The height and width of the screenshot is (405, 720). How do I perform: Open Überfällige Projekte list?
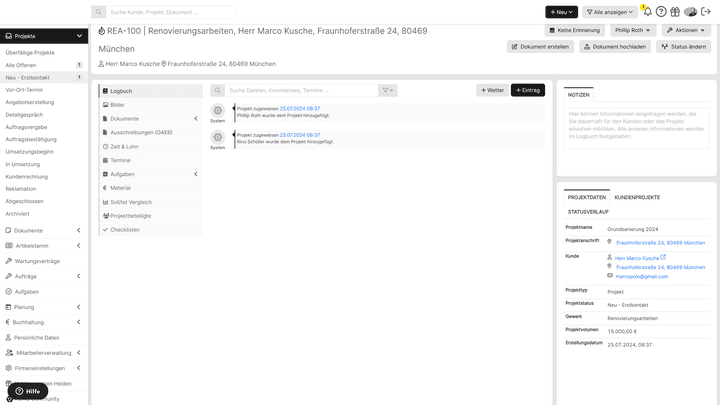(30, 53)
